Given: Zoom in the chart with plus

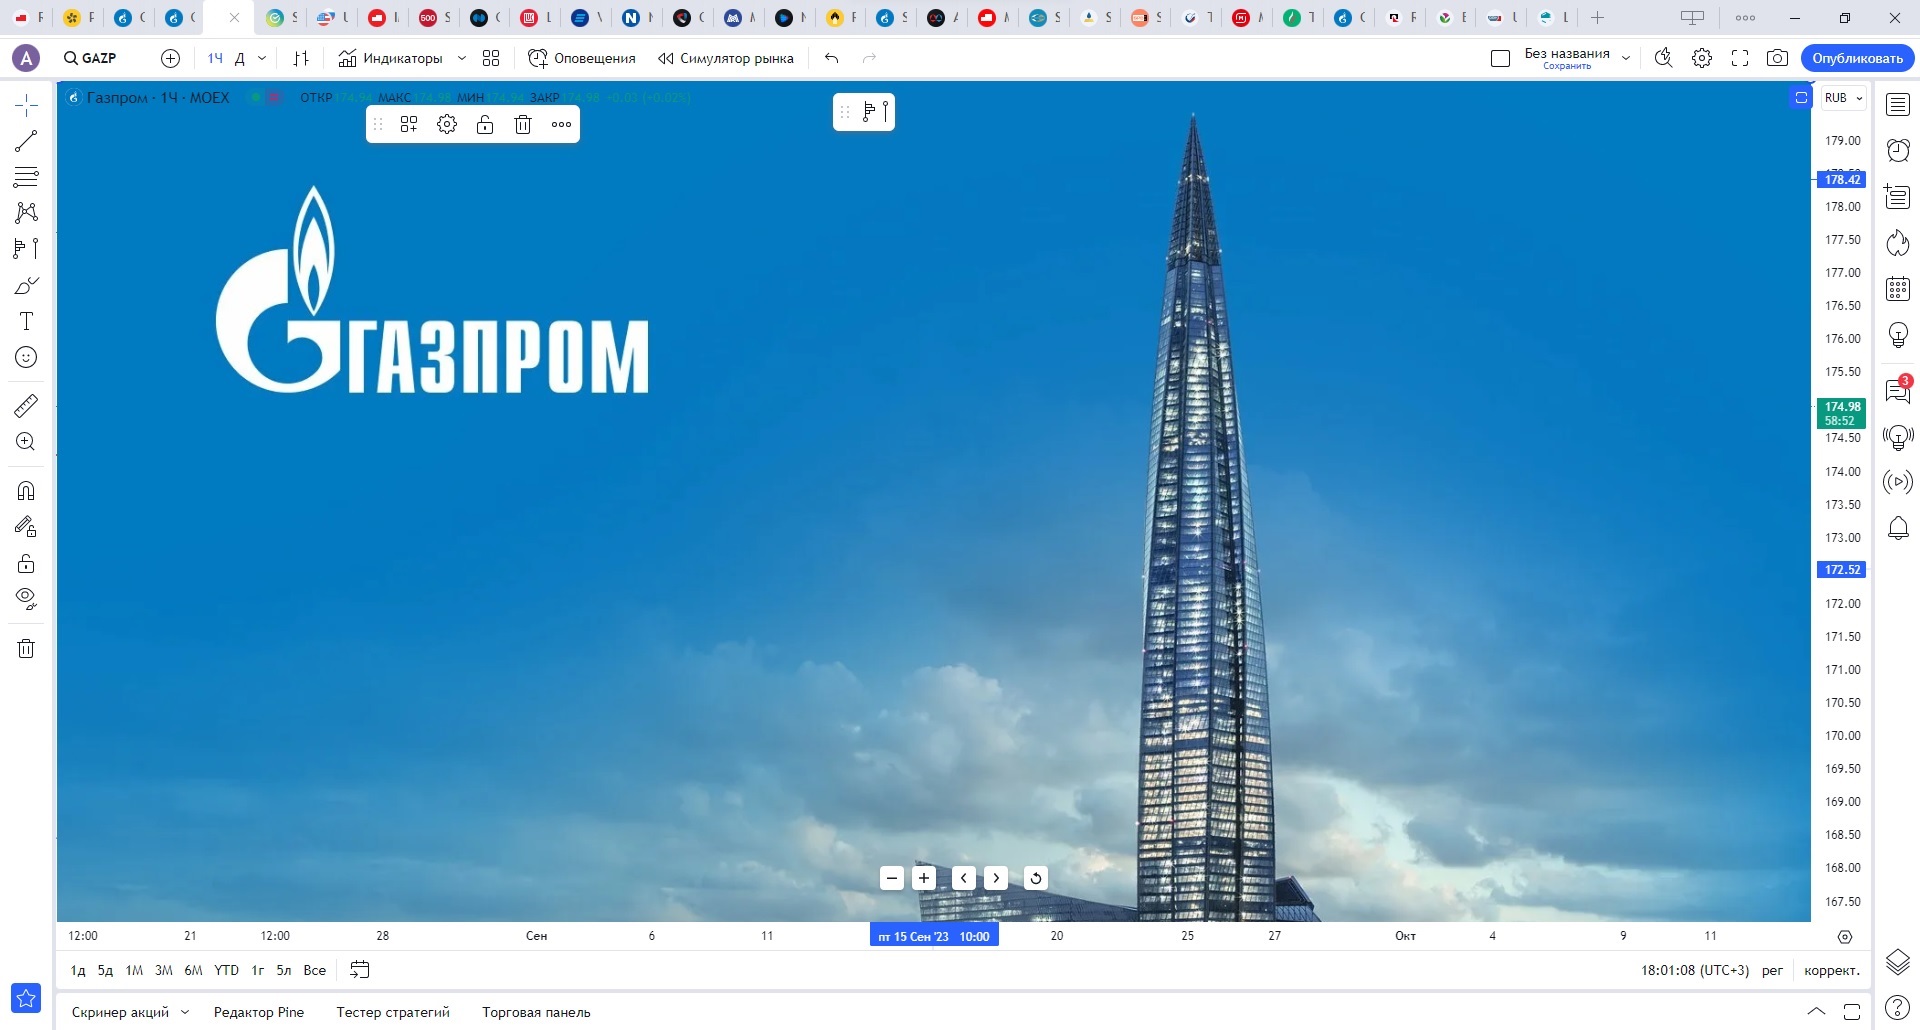Looking at the screenshot, I should tap(924, 878).
